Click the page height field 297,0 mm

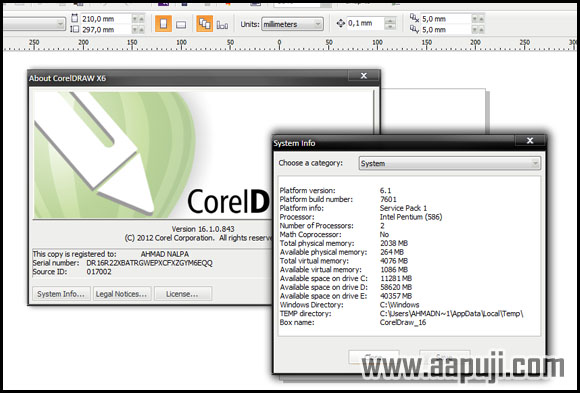pyautogui.click(x=105, y=29)
